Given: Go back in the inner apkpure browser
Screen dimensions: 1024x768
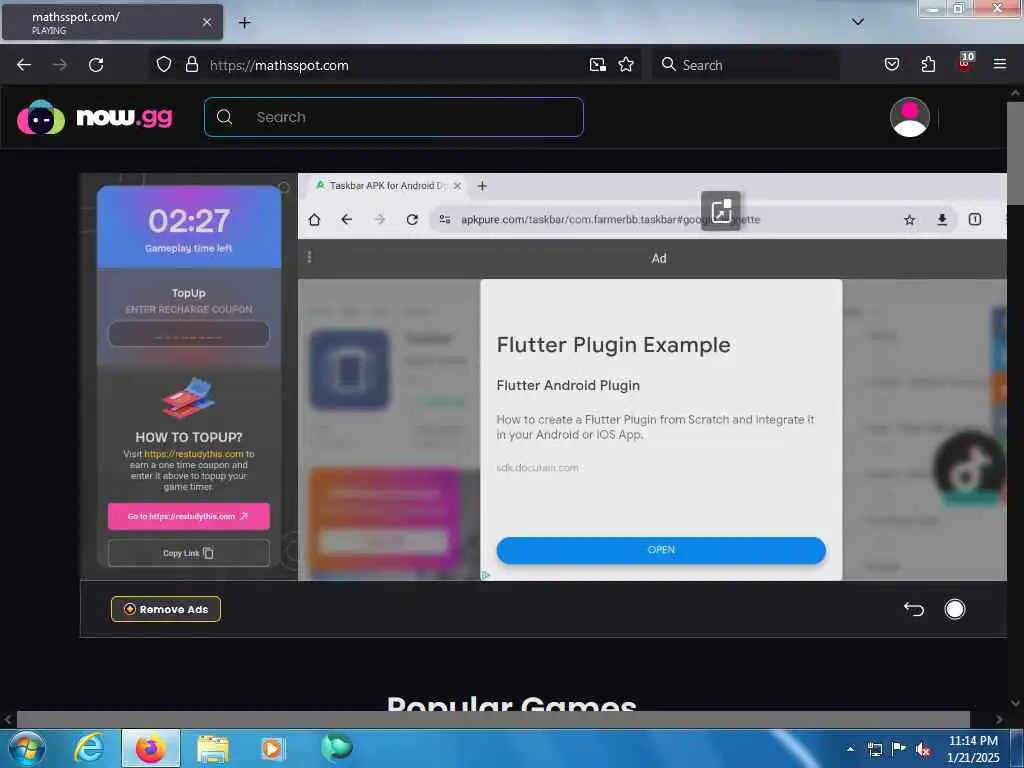Looking at the screenshot, I should [x=347, y=219].
